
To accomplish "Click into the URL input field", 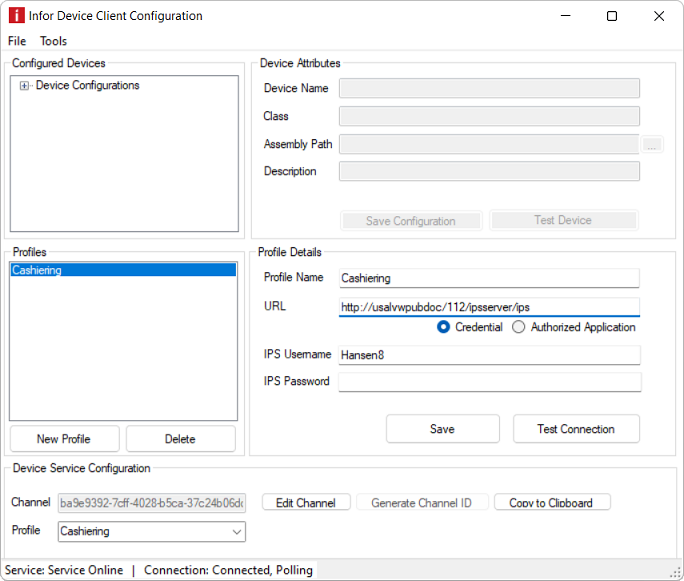I will [488, 307].
